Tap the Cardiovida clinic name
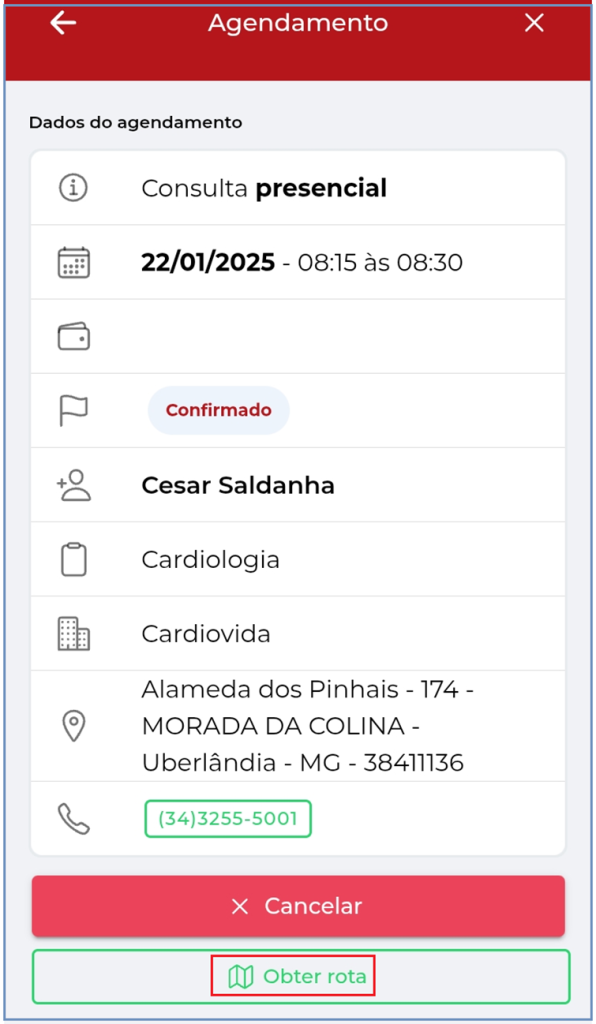The height and width of the screenshot is (1024, 596). pyautogui.click(x=206, y=634)
